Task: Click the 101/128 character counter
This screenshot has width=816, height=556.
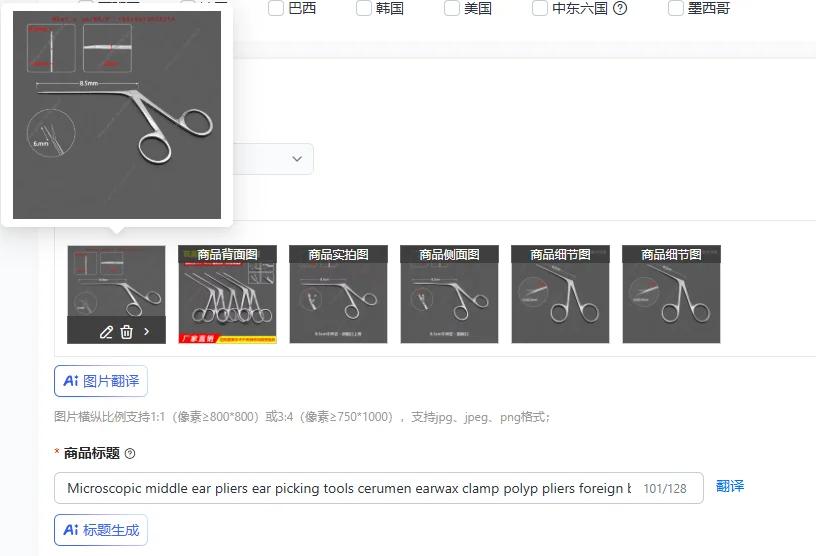Action: [665, 488]
